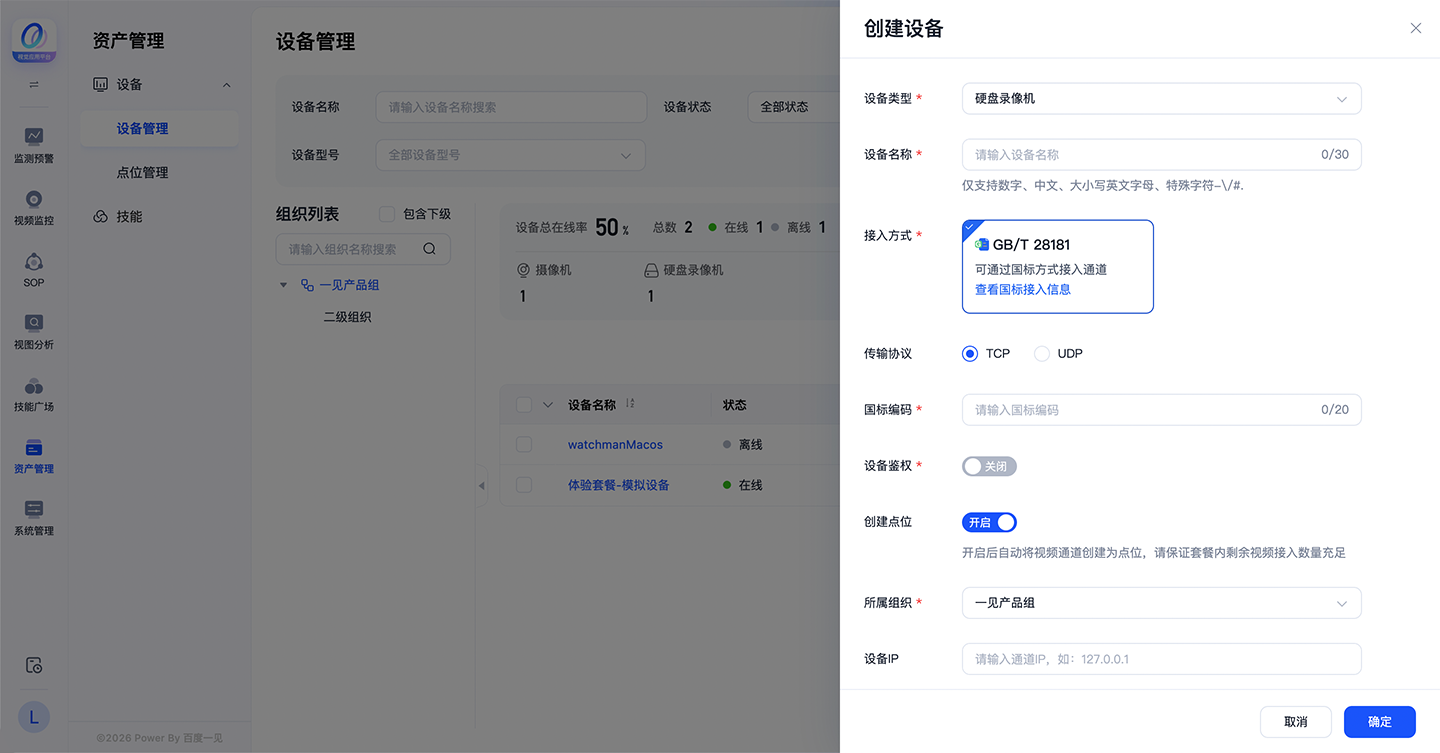The height and width of the screenshot is (753, 1440).
Task: Open user avatar L menu
Action: [x=34, y=717]
